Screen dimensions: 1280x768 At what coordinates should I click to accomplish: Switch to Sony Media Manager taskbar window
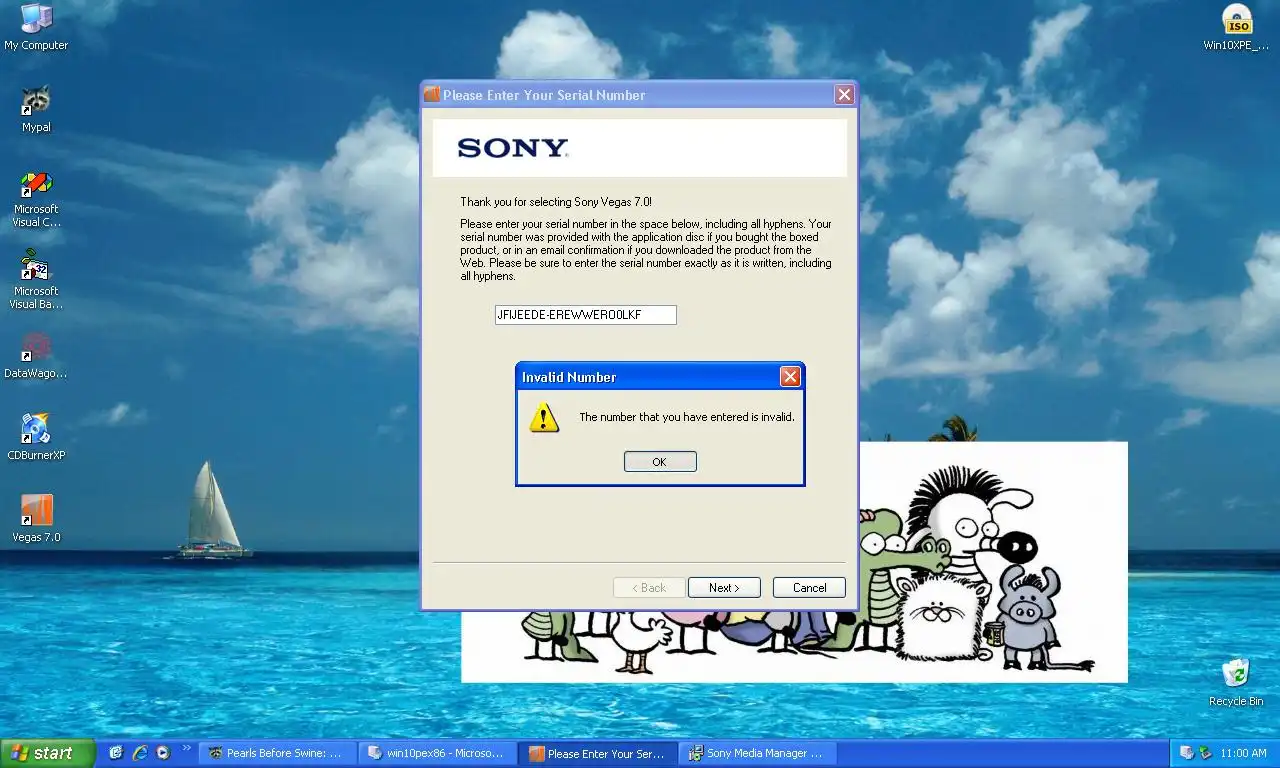757,753
